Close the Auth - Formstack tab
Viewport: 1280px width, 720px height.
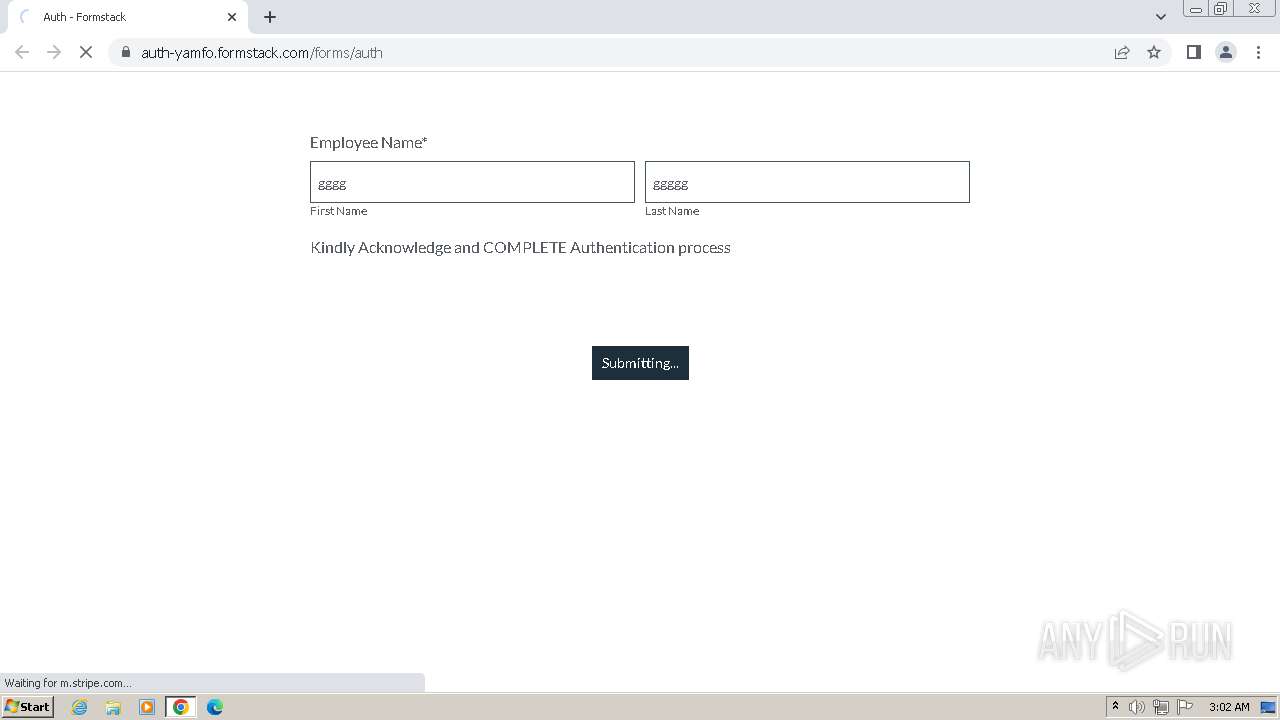(232, 17)
